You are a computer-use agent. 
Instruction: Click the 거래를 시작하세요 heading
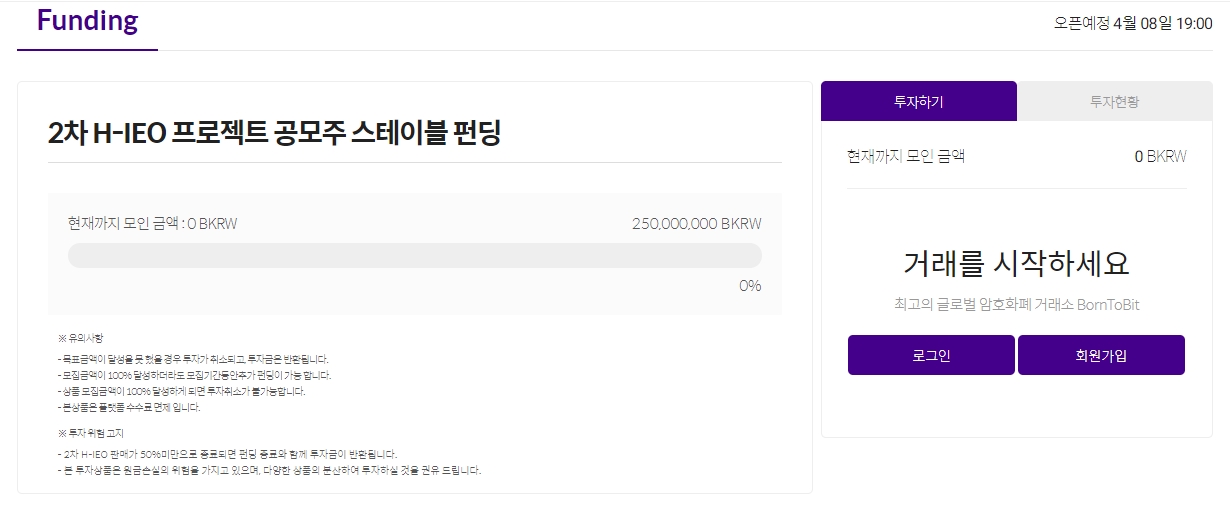click(1016, 264)
